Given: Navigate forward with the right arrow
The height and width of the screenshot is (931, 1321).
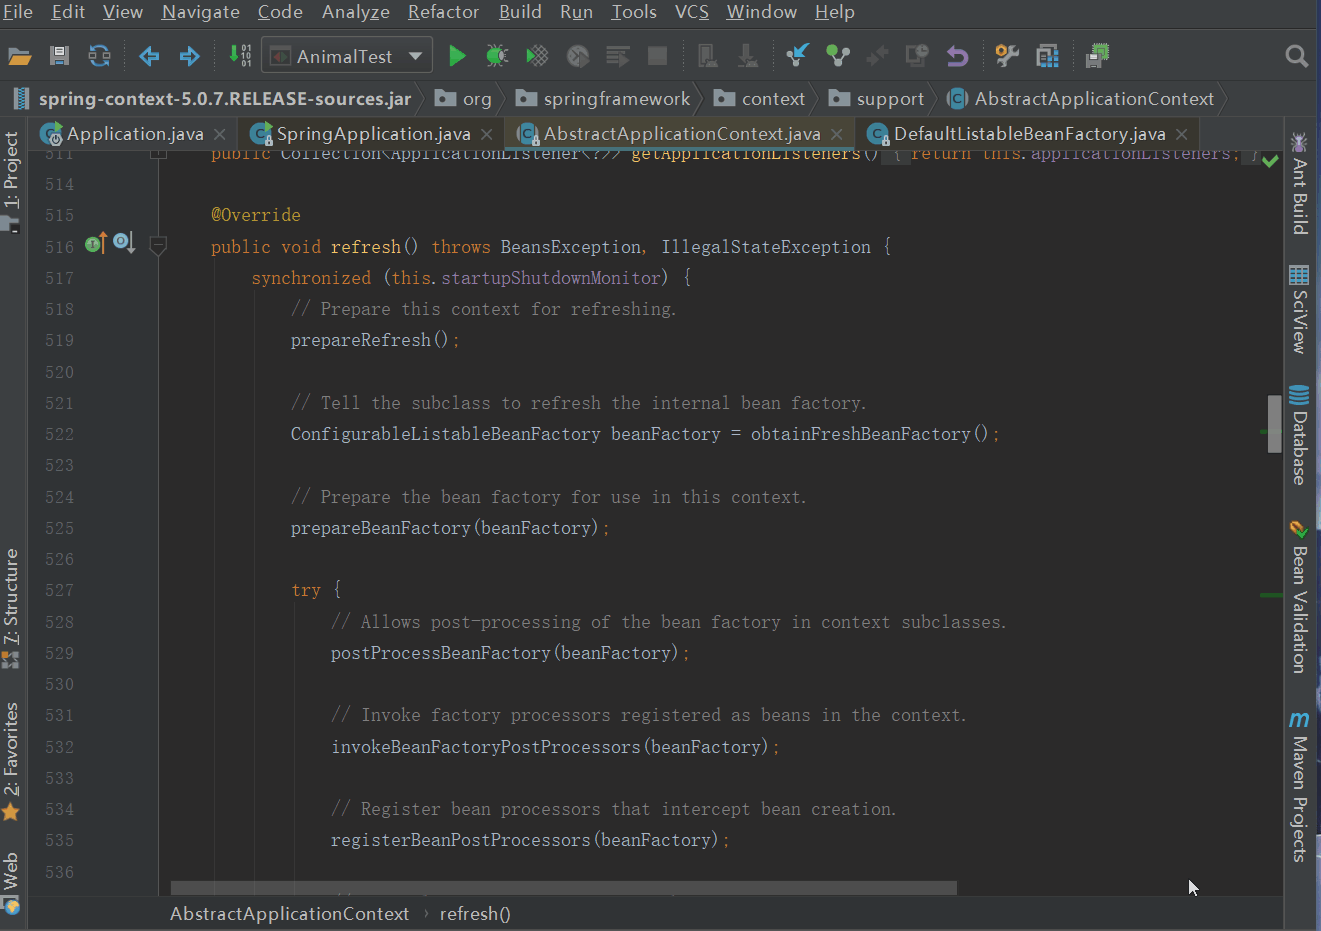Looking at the screenshot, I should (189, 56).
